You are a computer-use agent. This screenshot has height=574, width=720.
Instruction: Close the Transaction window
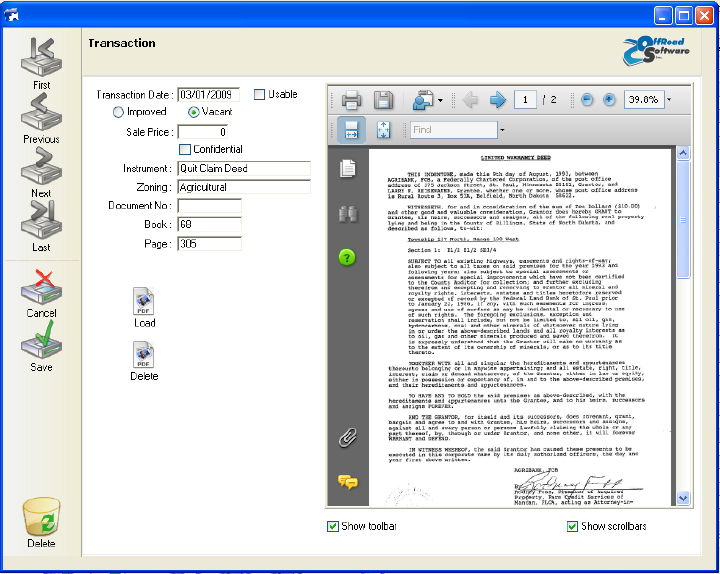(704, 16)
